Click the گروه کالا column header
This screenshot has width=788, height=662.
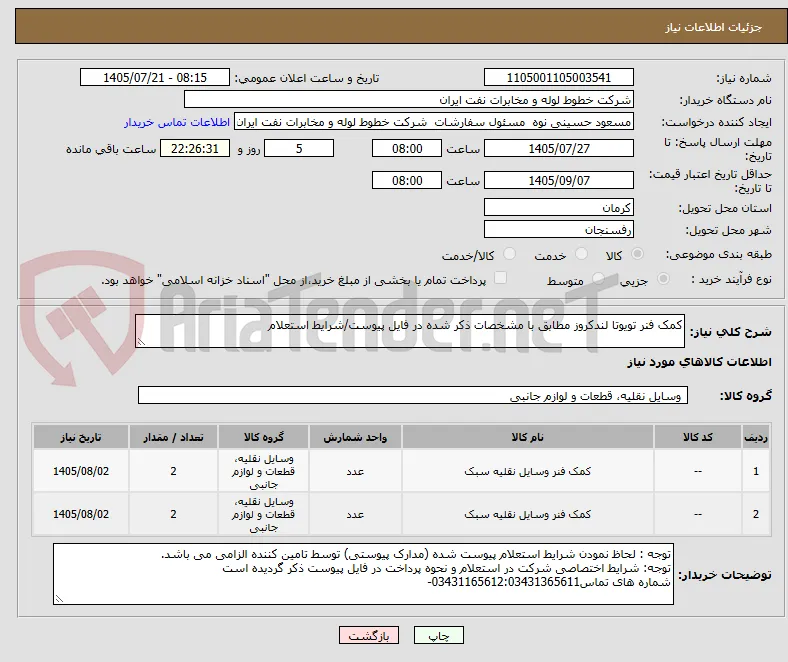263,437
